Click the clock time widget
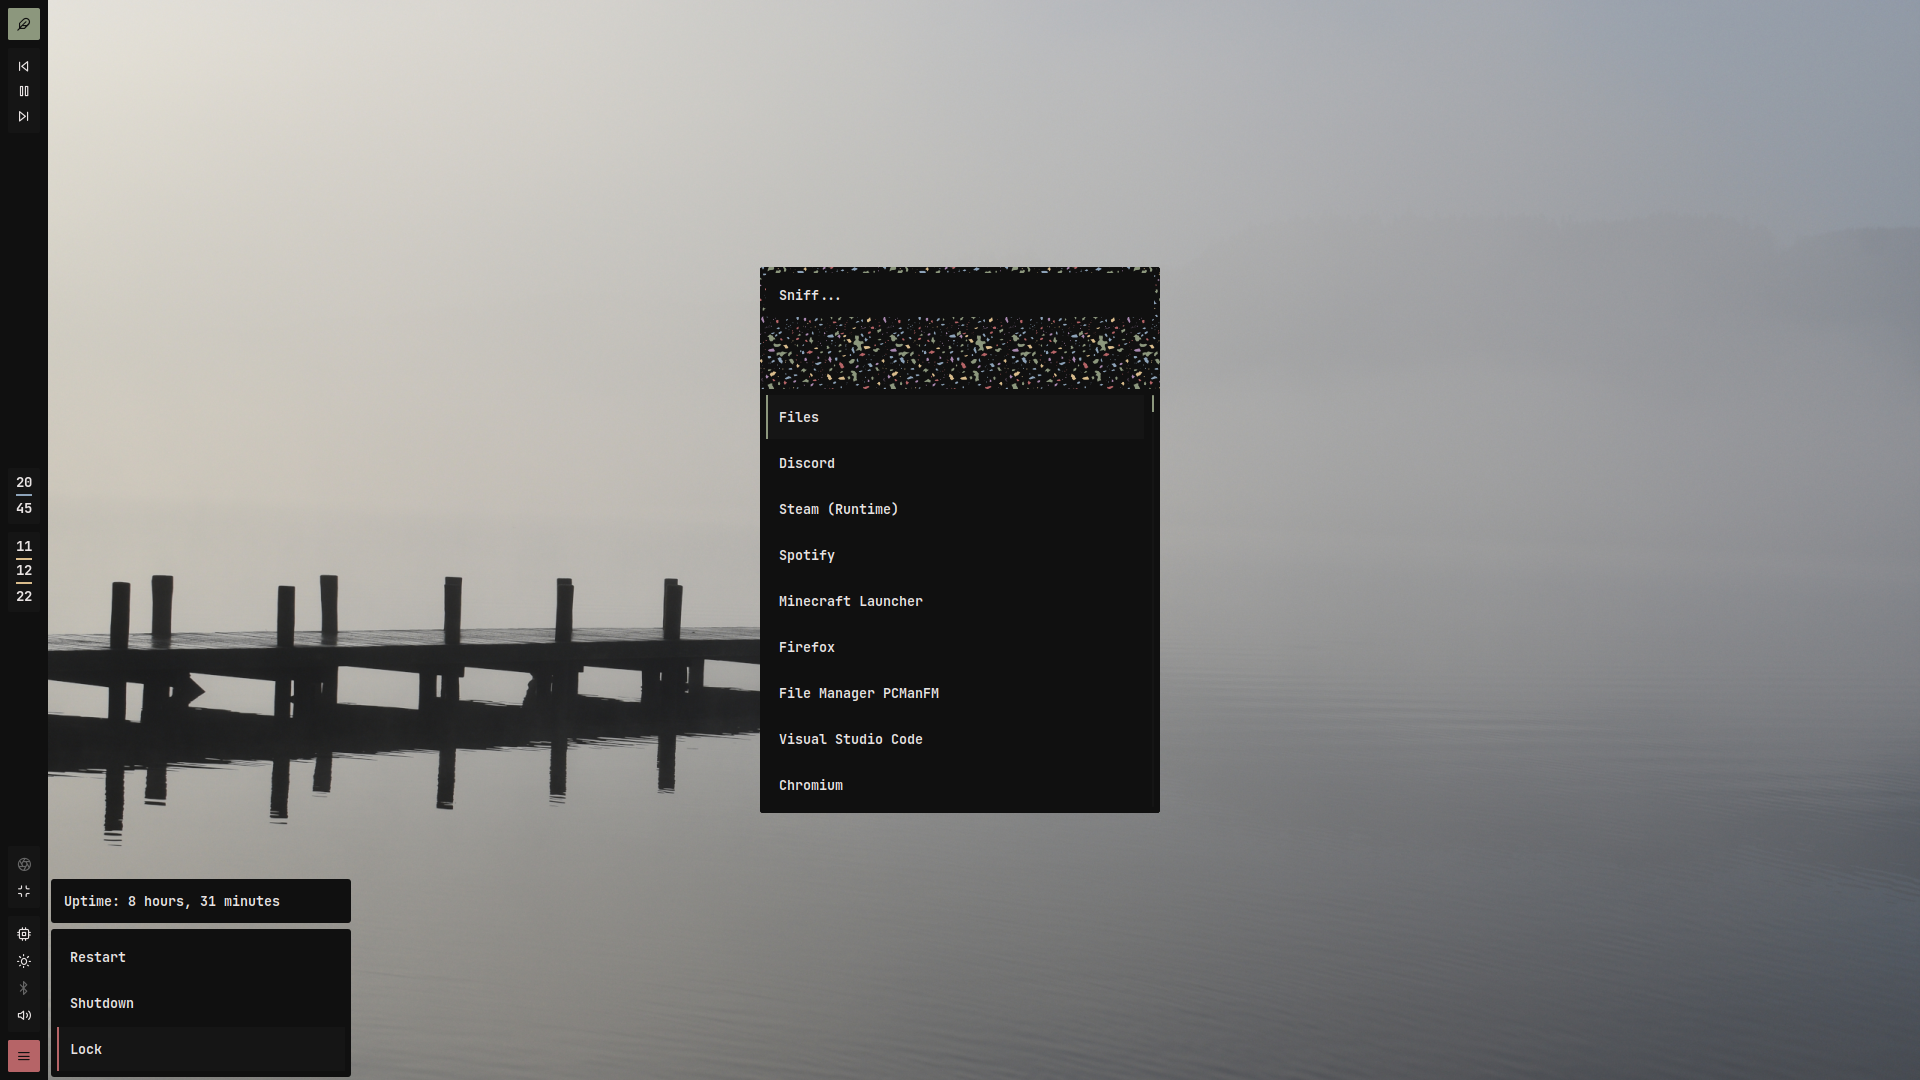Image resolution: width=1920 pixels, height=1080 pixels. tap(24, 495)
